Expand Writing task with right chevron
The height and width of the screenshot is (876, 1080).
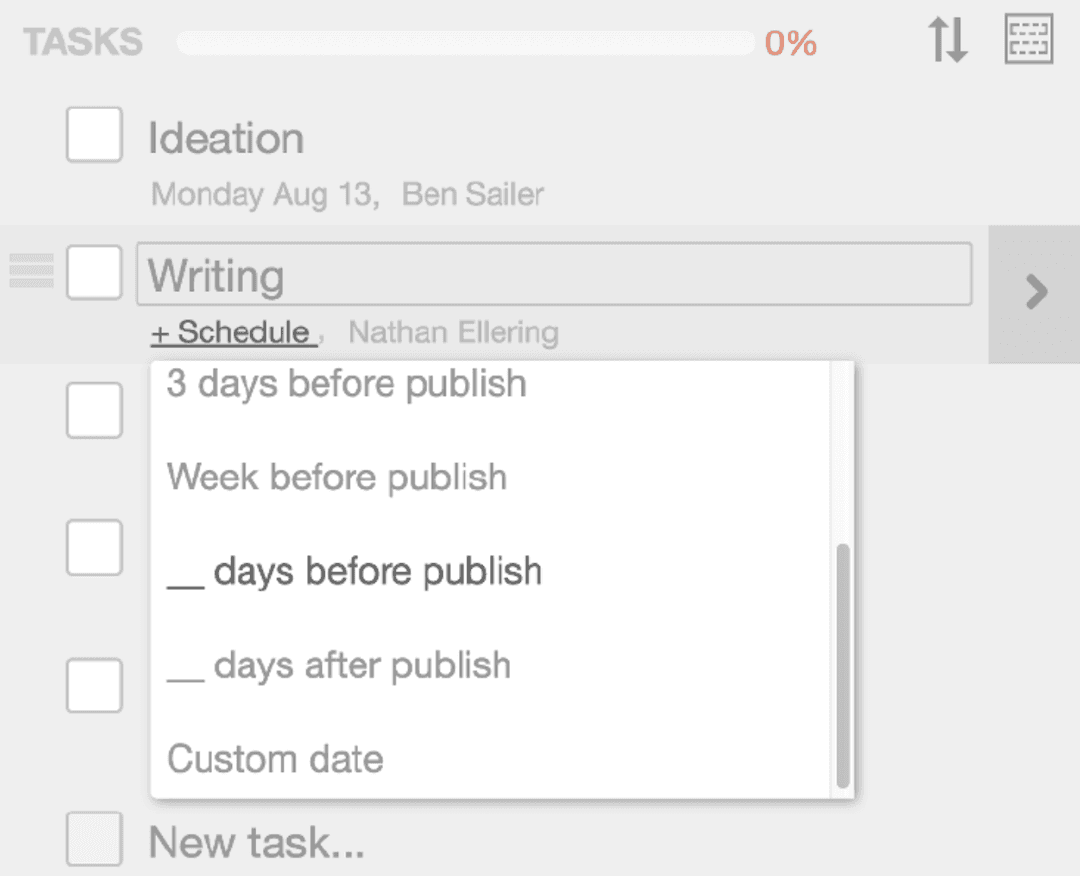(1036, 293)
